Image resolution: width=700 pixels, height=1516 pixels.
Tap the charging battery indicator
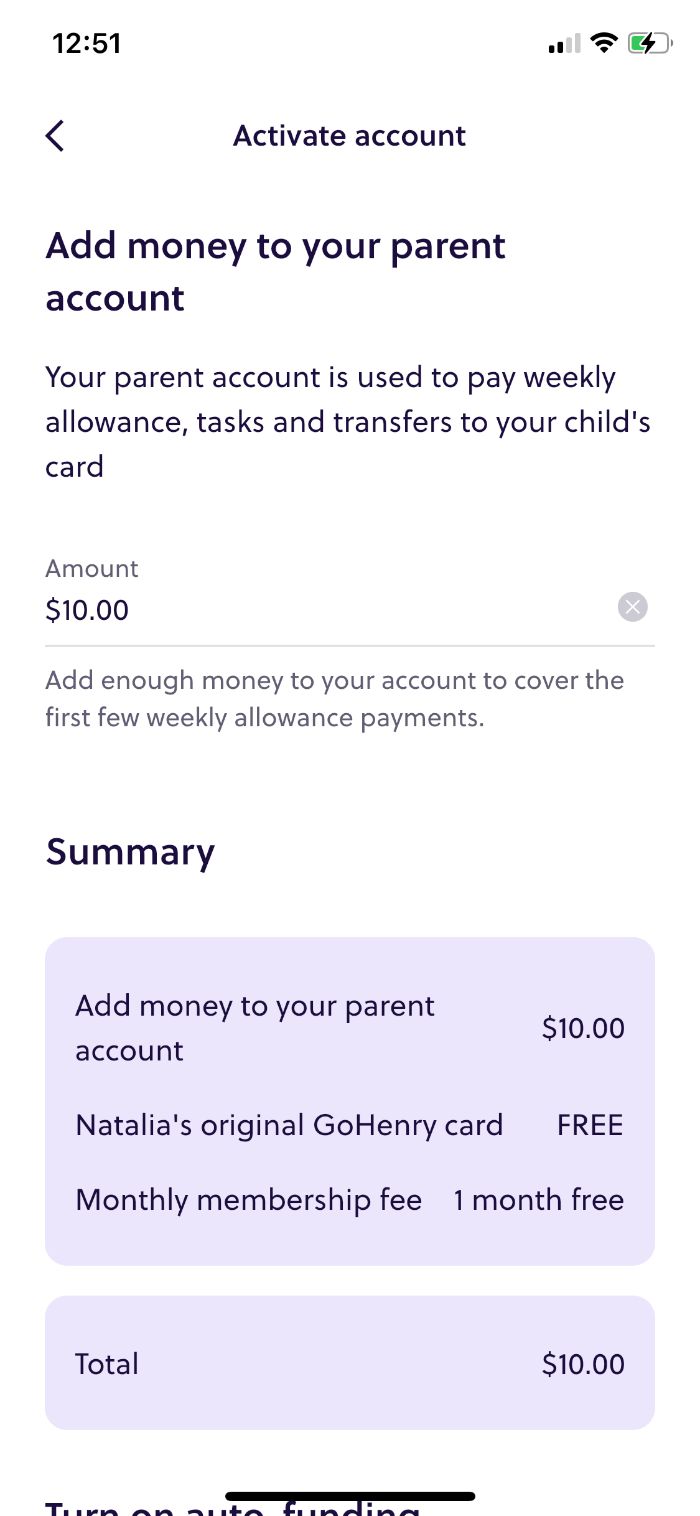click(x=647, y=43)
